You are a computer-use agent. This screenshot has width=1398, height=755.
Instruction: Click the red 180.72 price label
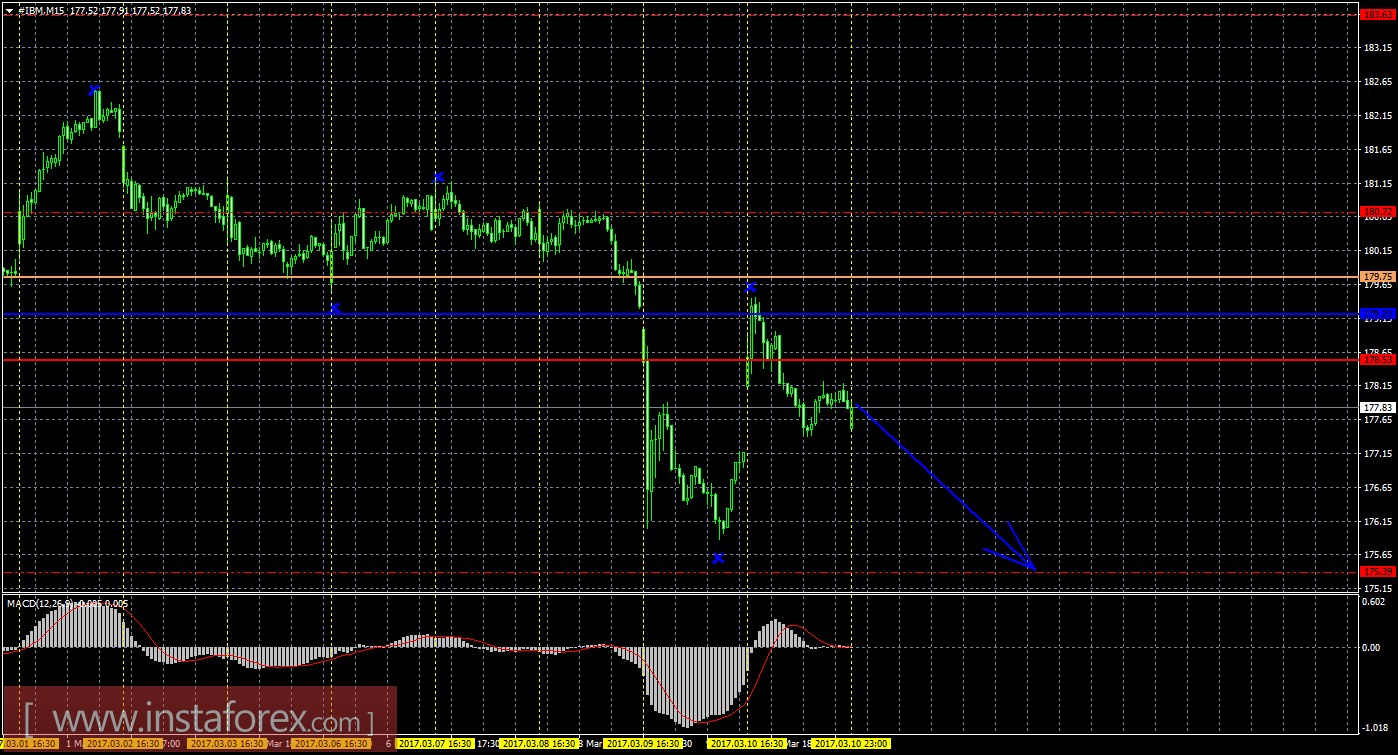1377,212
